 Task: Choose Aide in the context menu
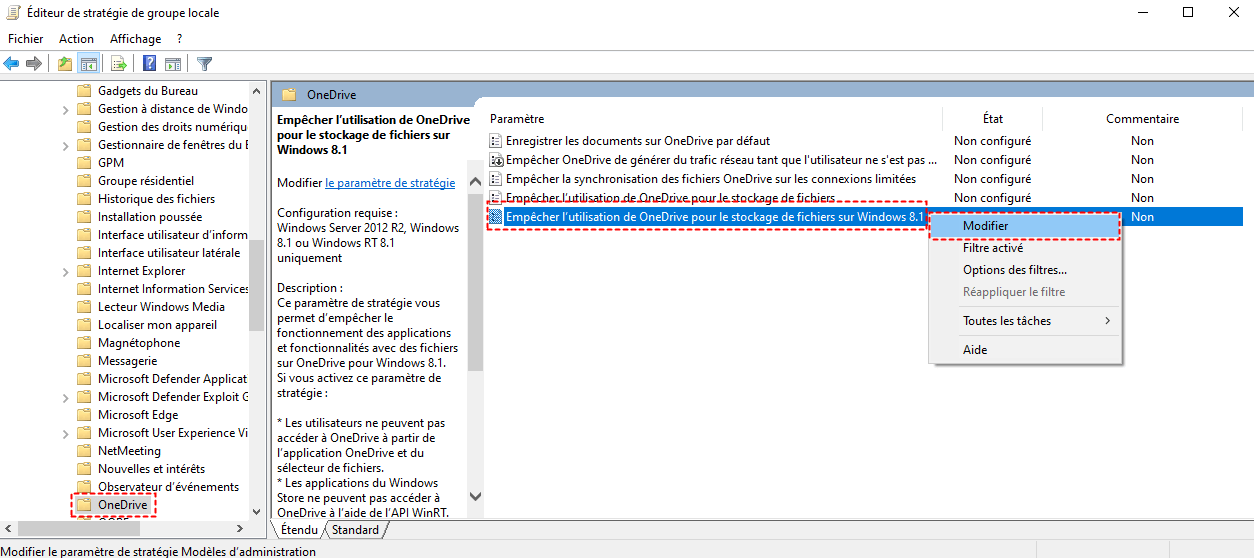[1025, 350]
